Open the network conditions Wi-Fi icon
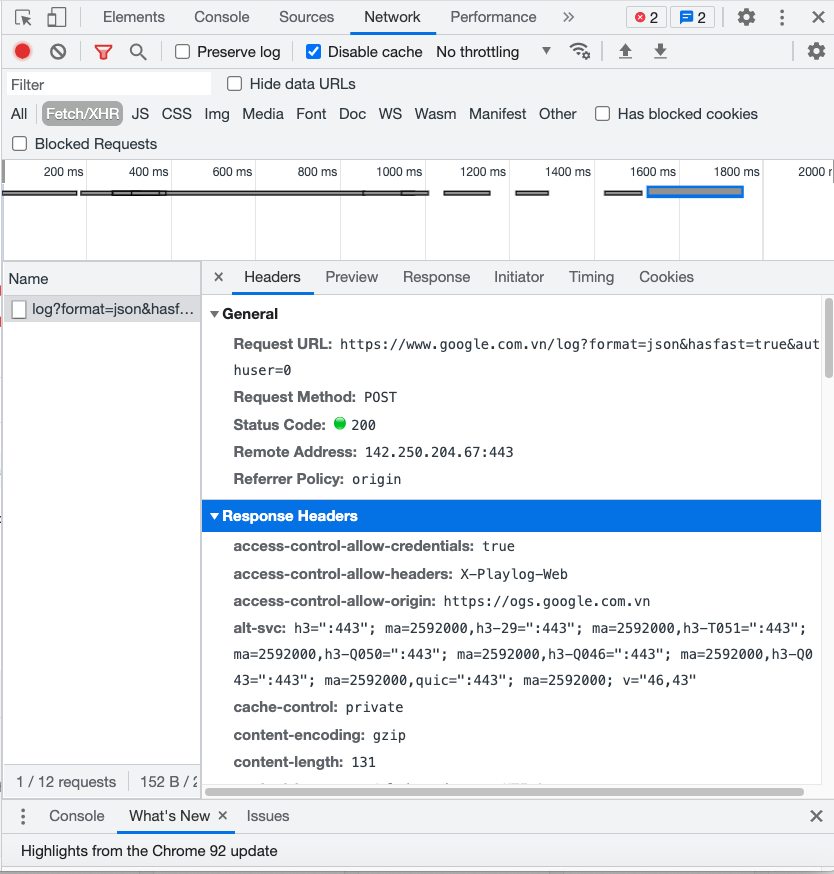This screenshot has width=834, height=874. [580, 51]
